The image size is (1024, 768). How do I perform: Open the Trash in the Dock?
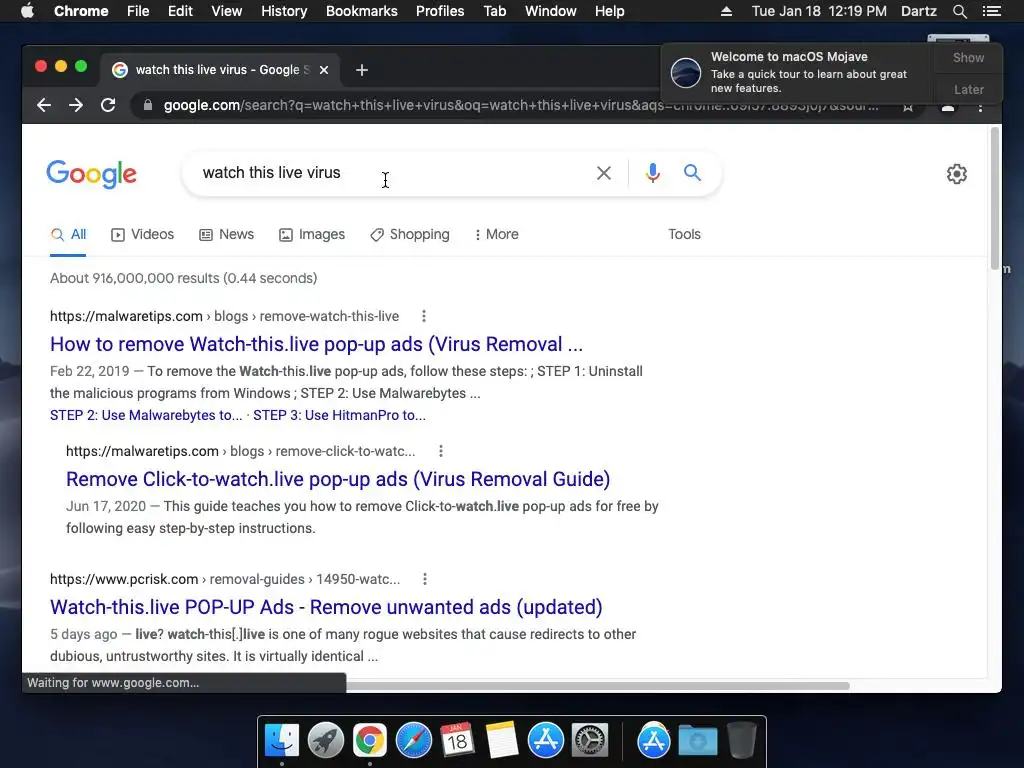pyautogui.click(x=741, y=741)
